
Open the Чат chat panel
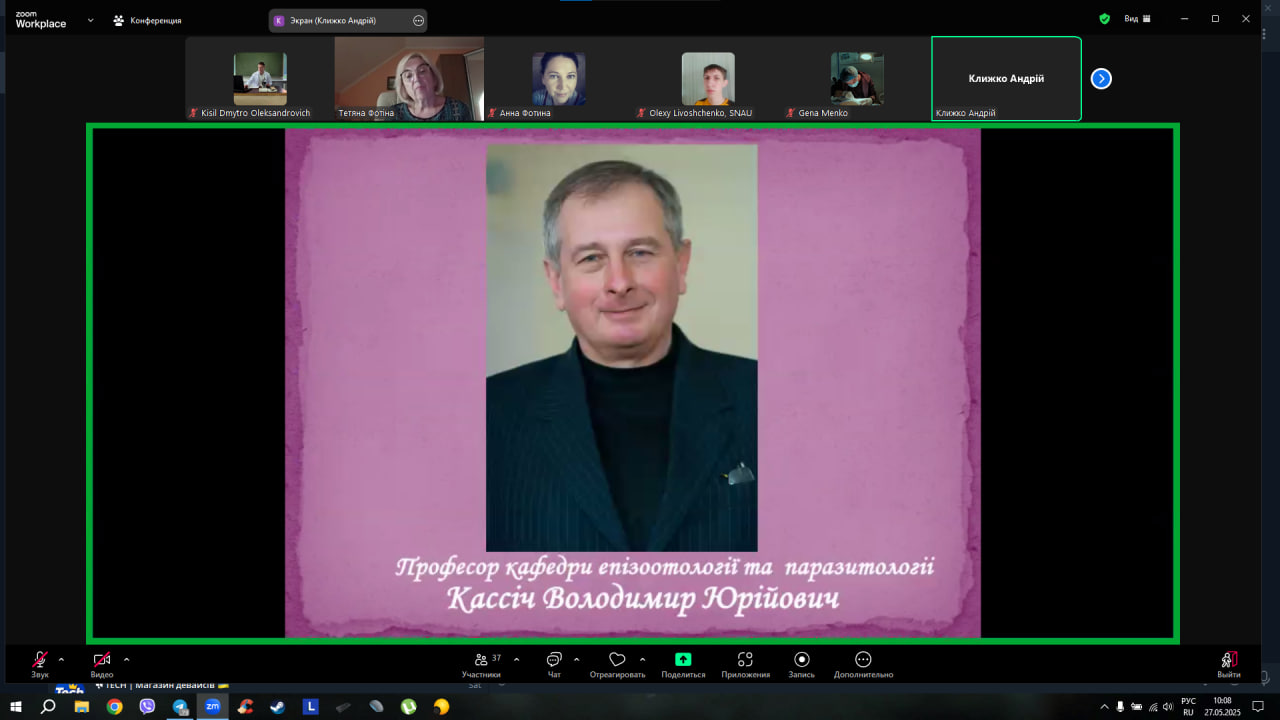[554, 660]
